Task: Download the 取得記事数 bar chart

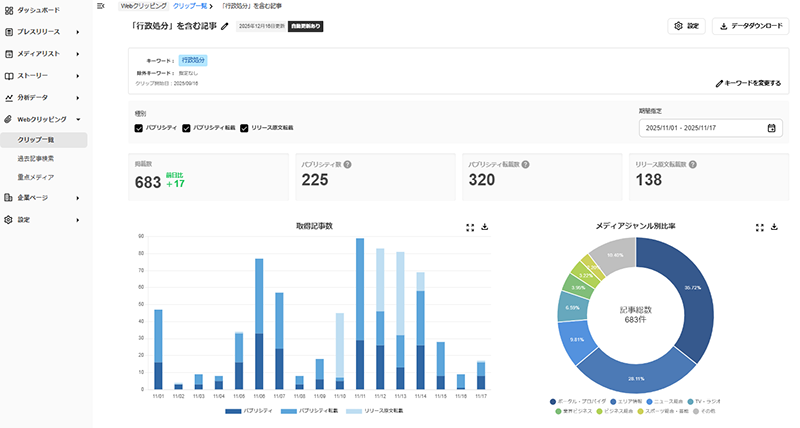Action: coord(485,227)
